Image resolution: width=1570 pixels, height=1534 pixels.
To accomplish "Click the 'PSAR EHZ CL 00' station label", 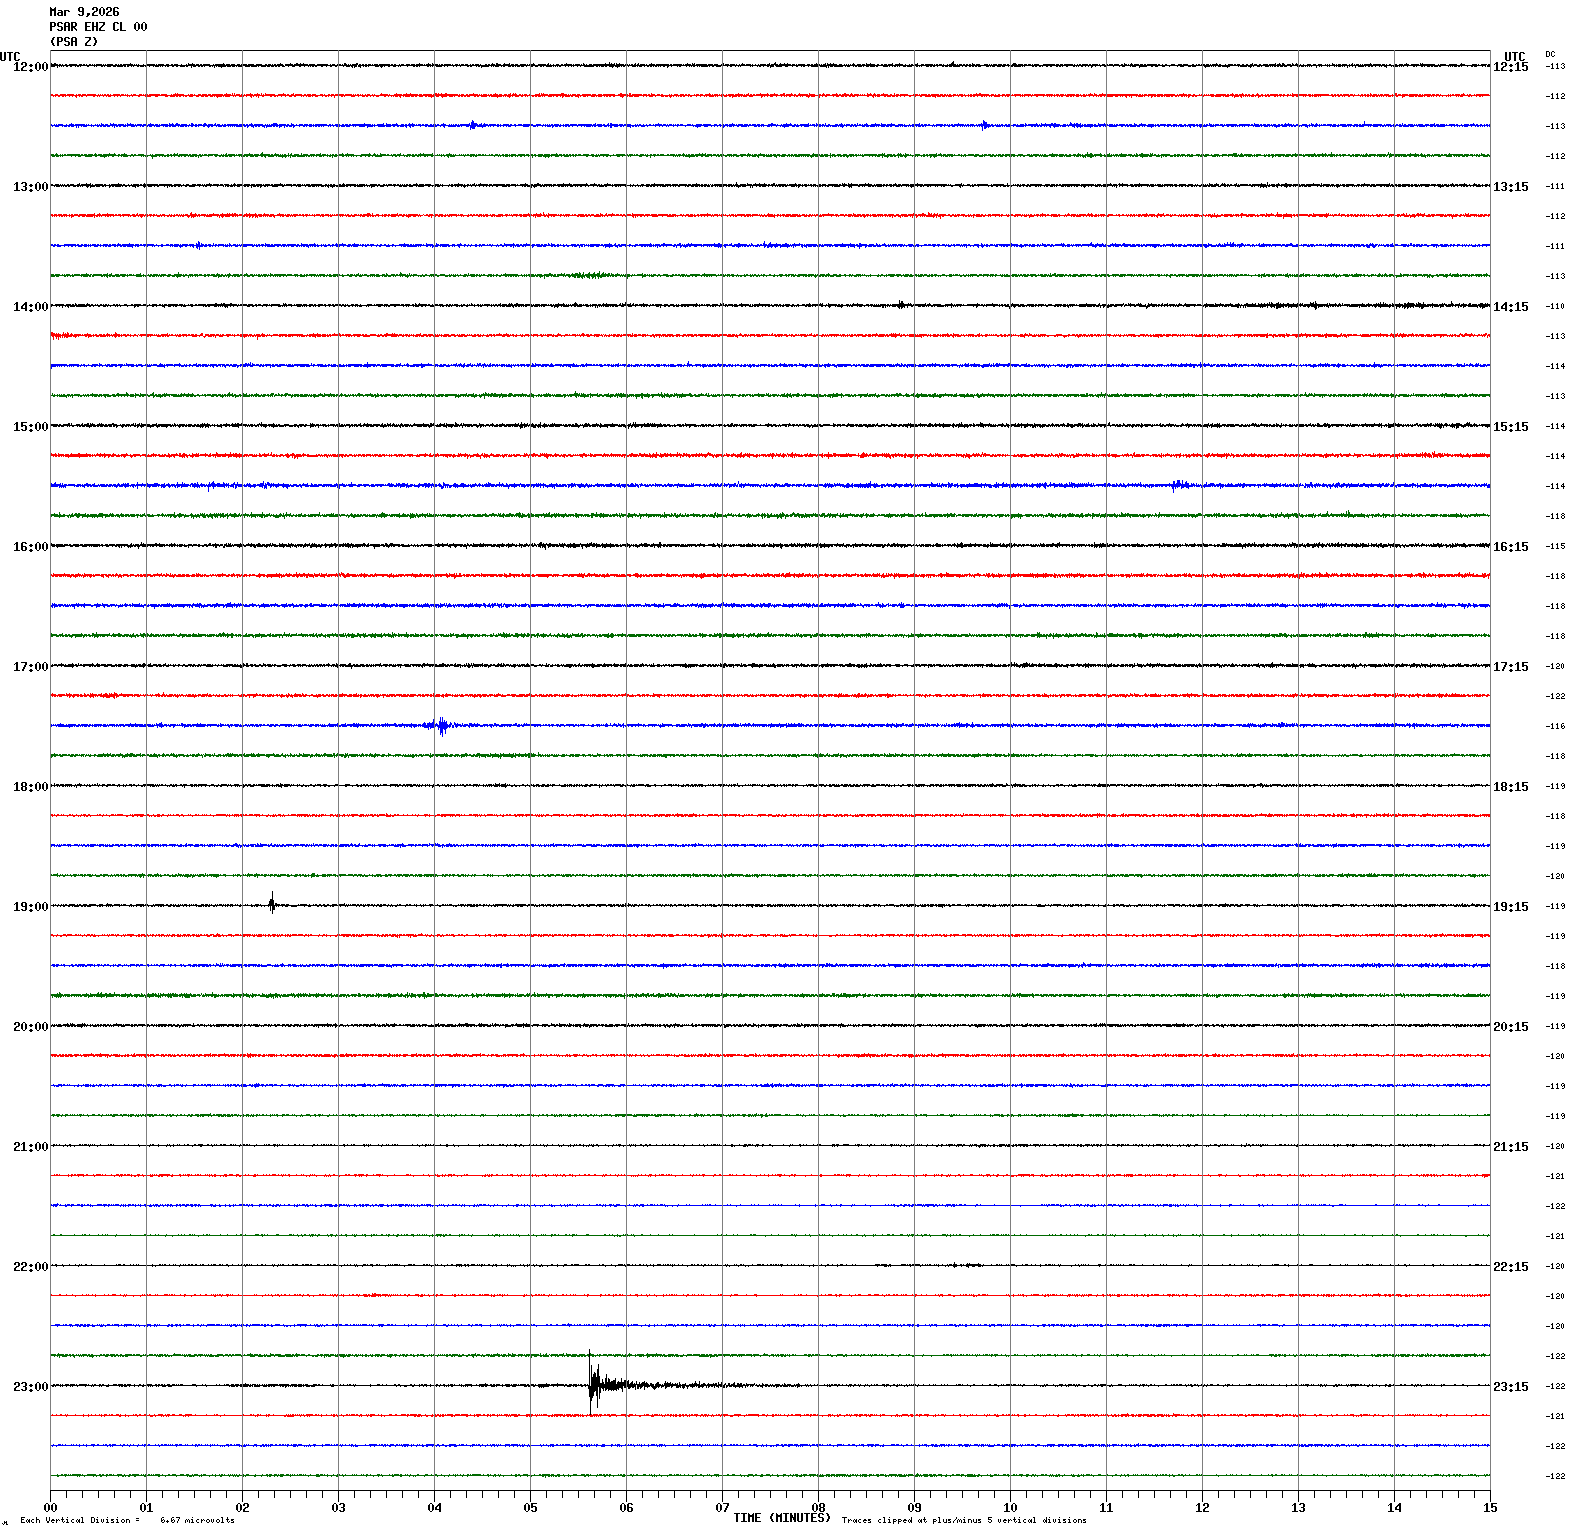I will pyautogui.click(x=98, y=27).
